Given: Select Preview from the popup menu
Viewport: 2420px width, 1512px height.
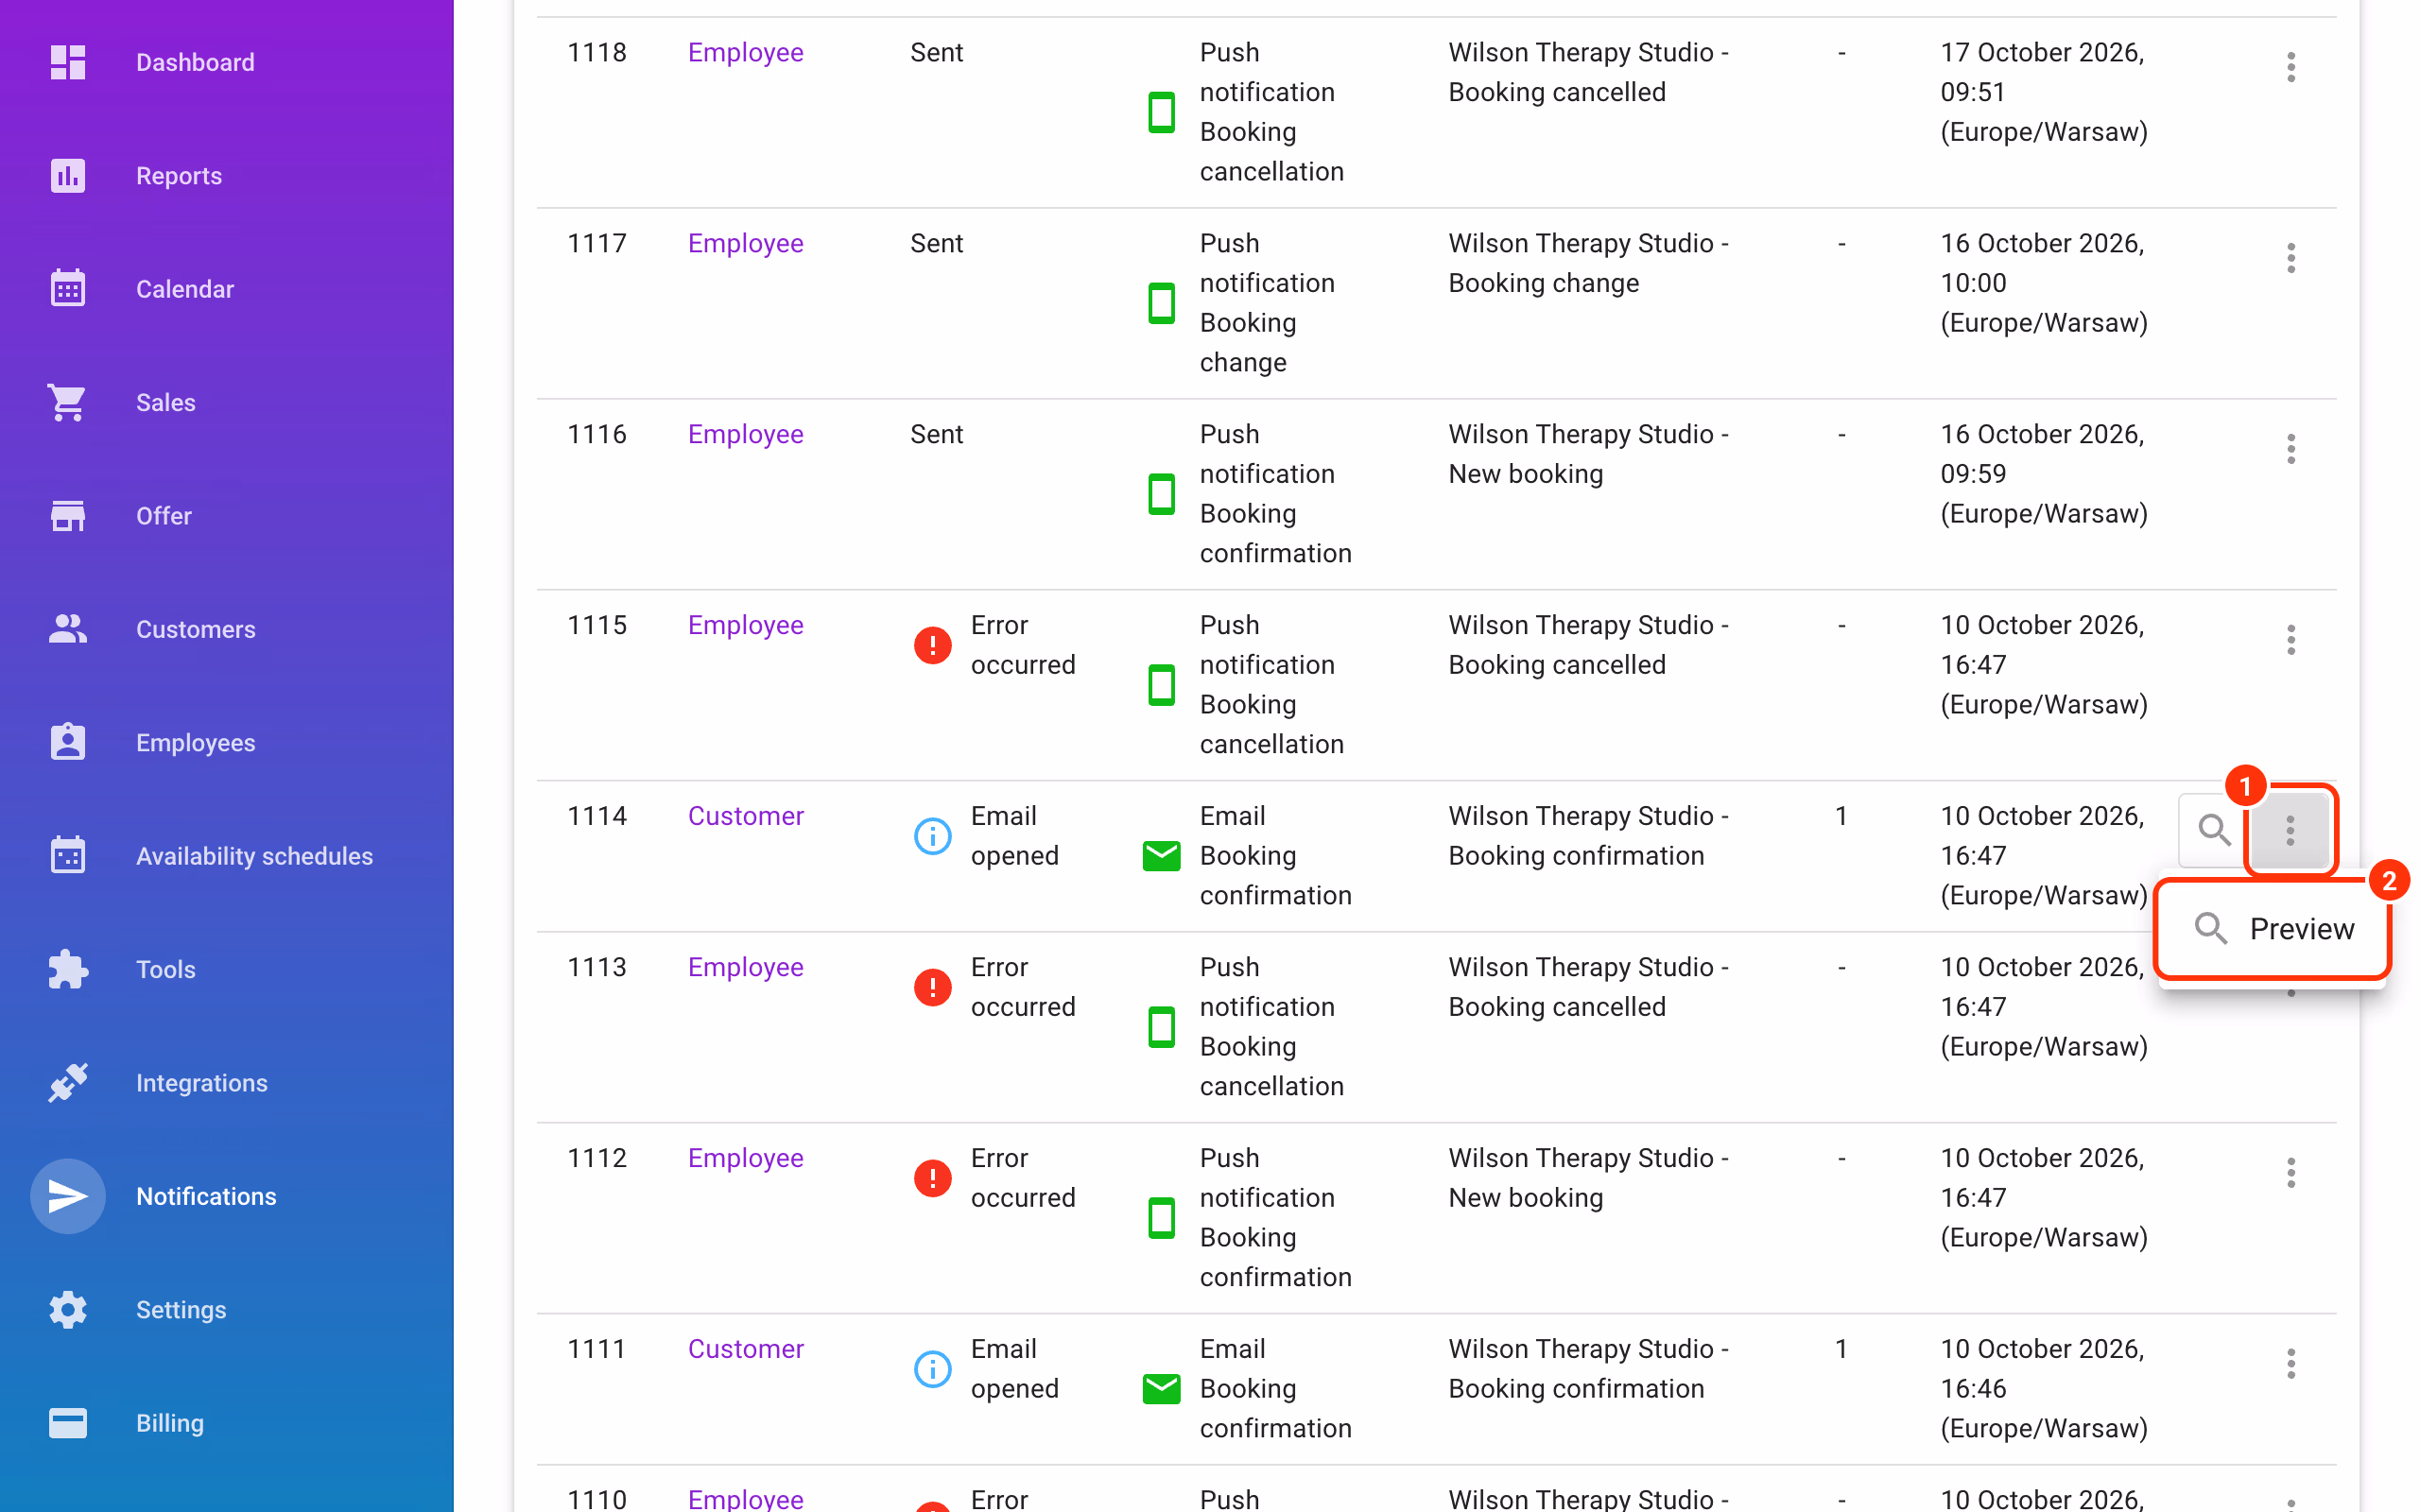Looking at the screenshot, I should (2273, 929).
